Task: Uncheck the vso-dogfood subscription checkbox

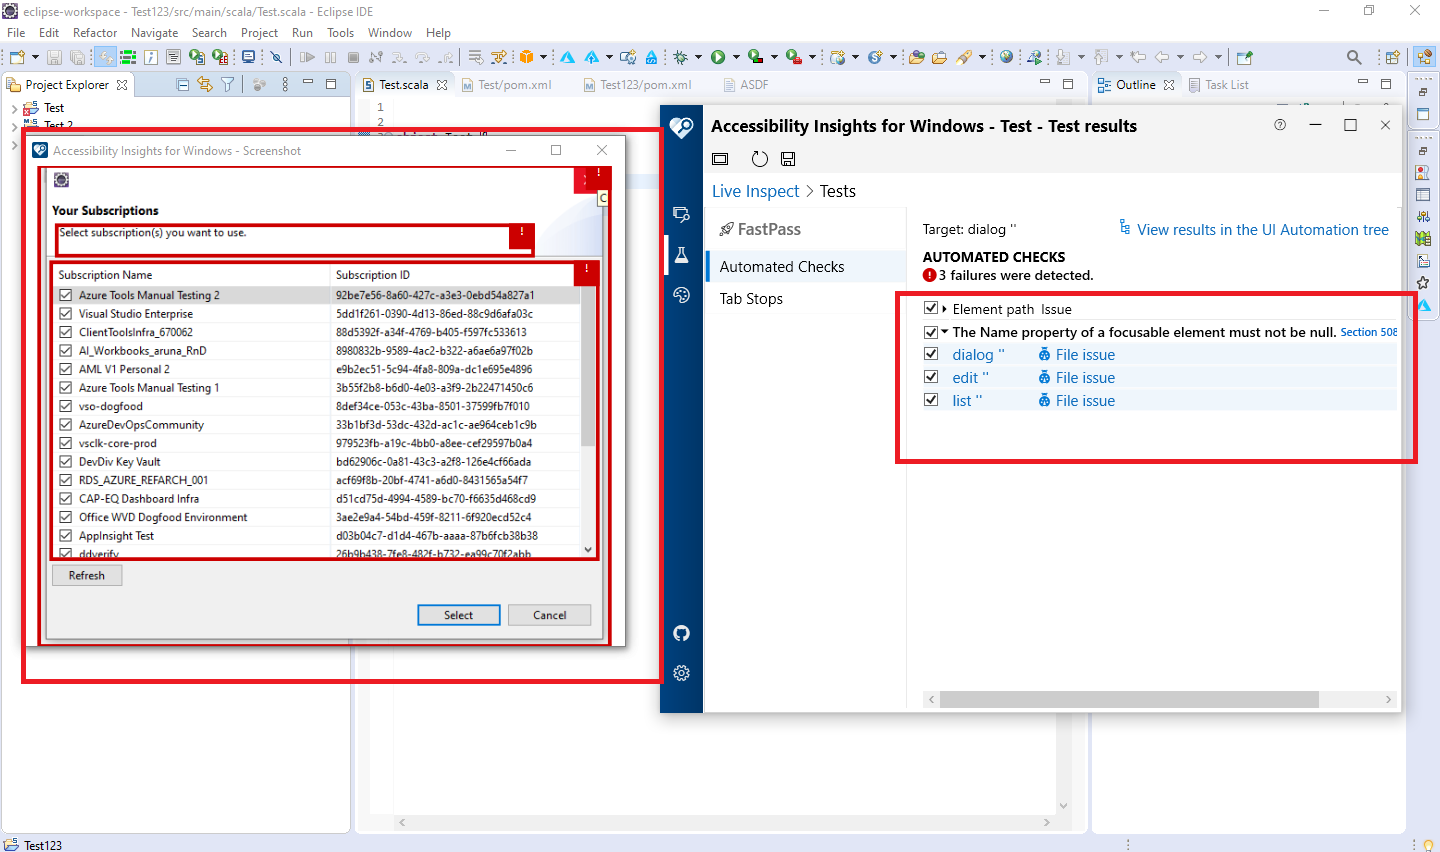Action: click(65, 406)
